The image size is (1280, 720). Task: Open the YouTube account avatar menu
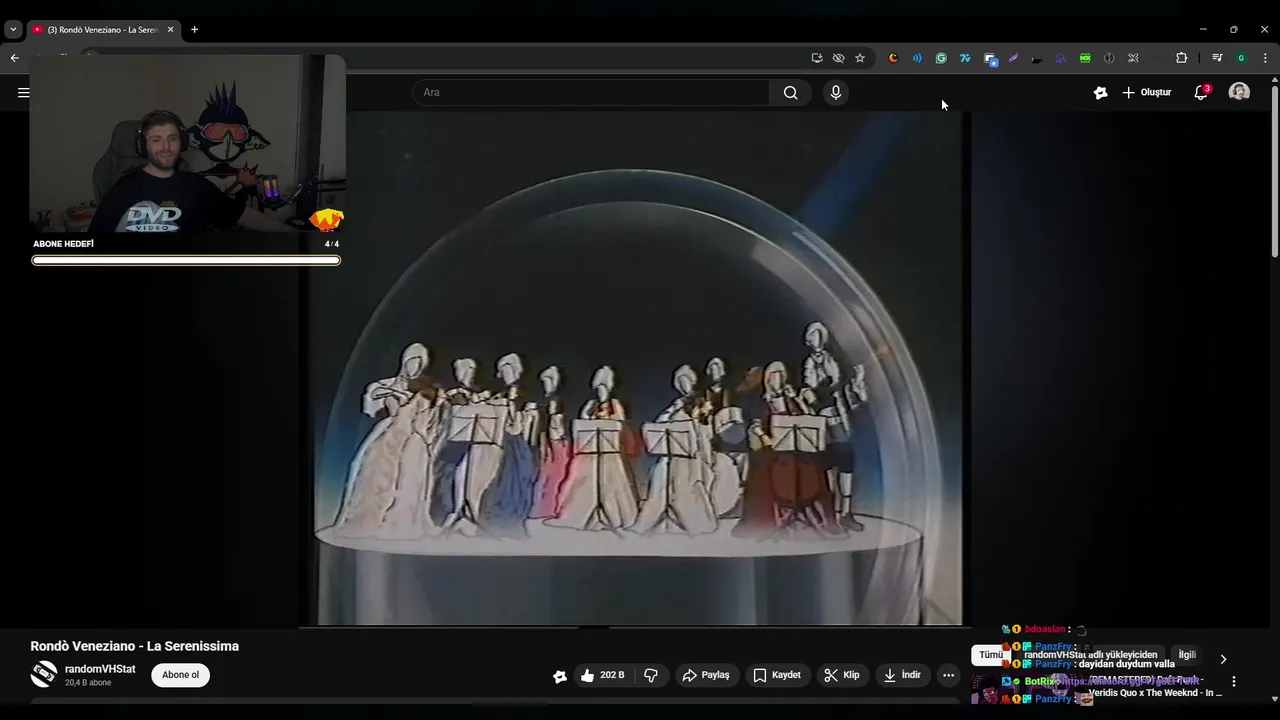pyautogui.click(x=1239, y=92)
